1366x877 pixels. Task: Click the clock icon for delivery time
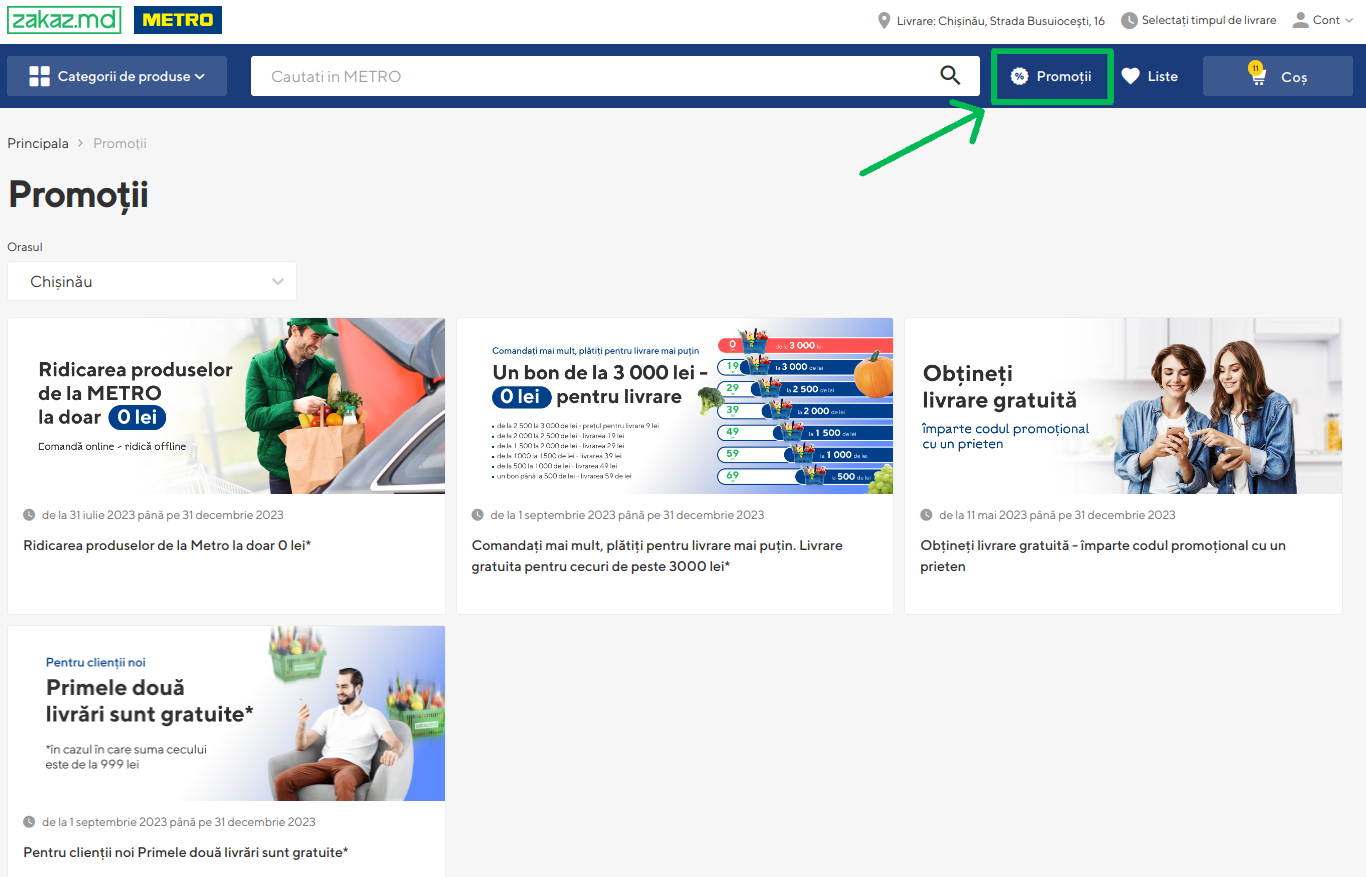(x=1129, y=20)
